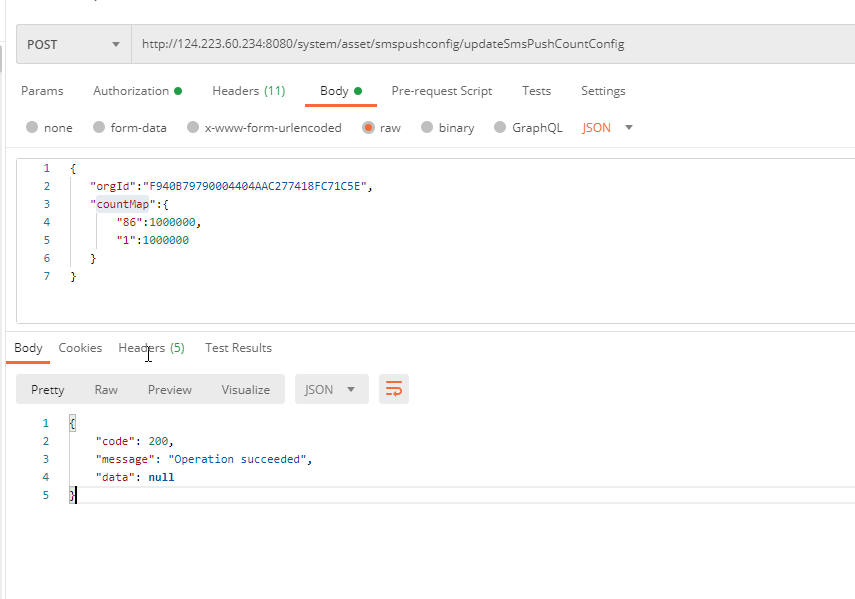This screenshot has height=599, width=855.
Task: Click the wrap lines icon button
Action: 394,389
